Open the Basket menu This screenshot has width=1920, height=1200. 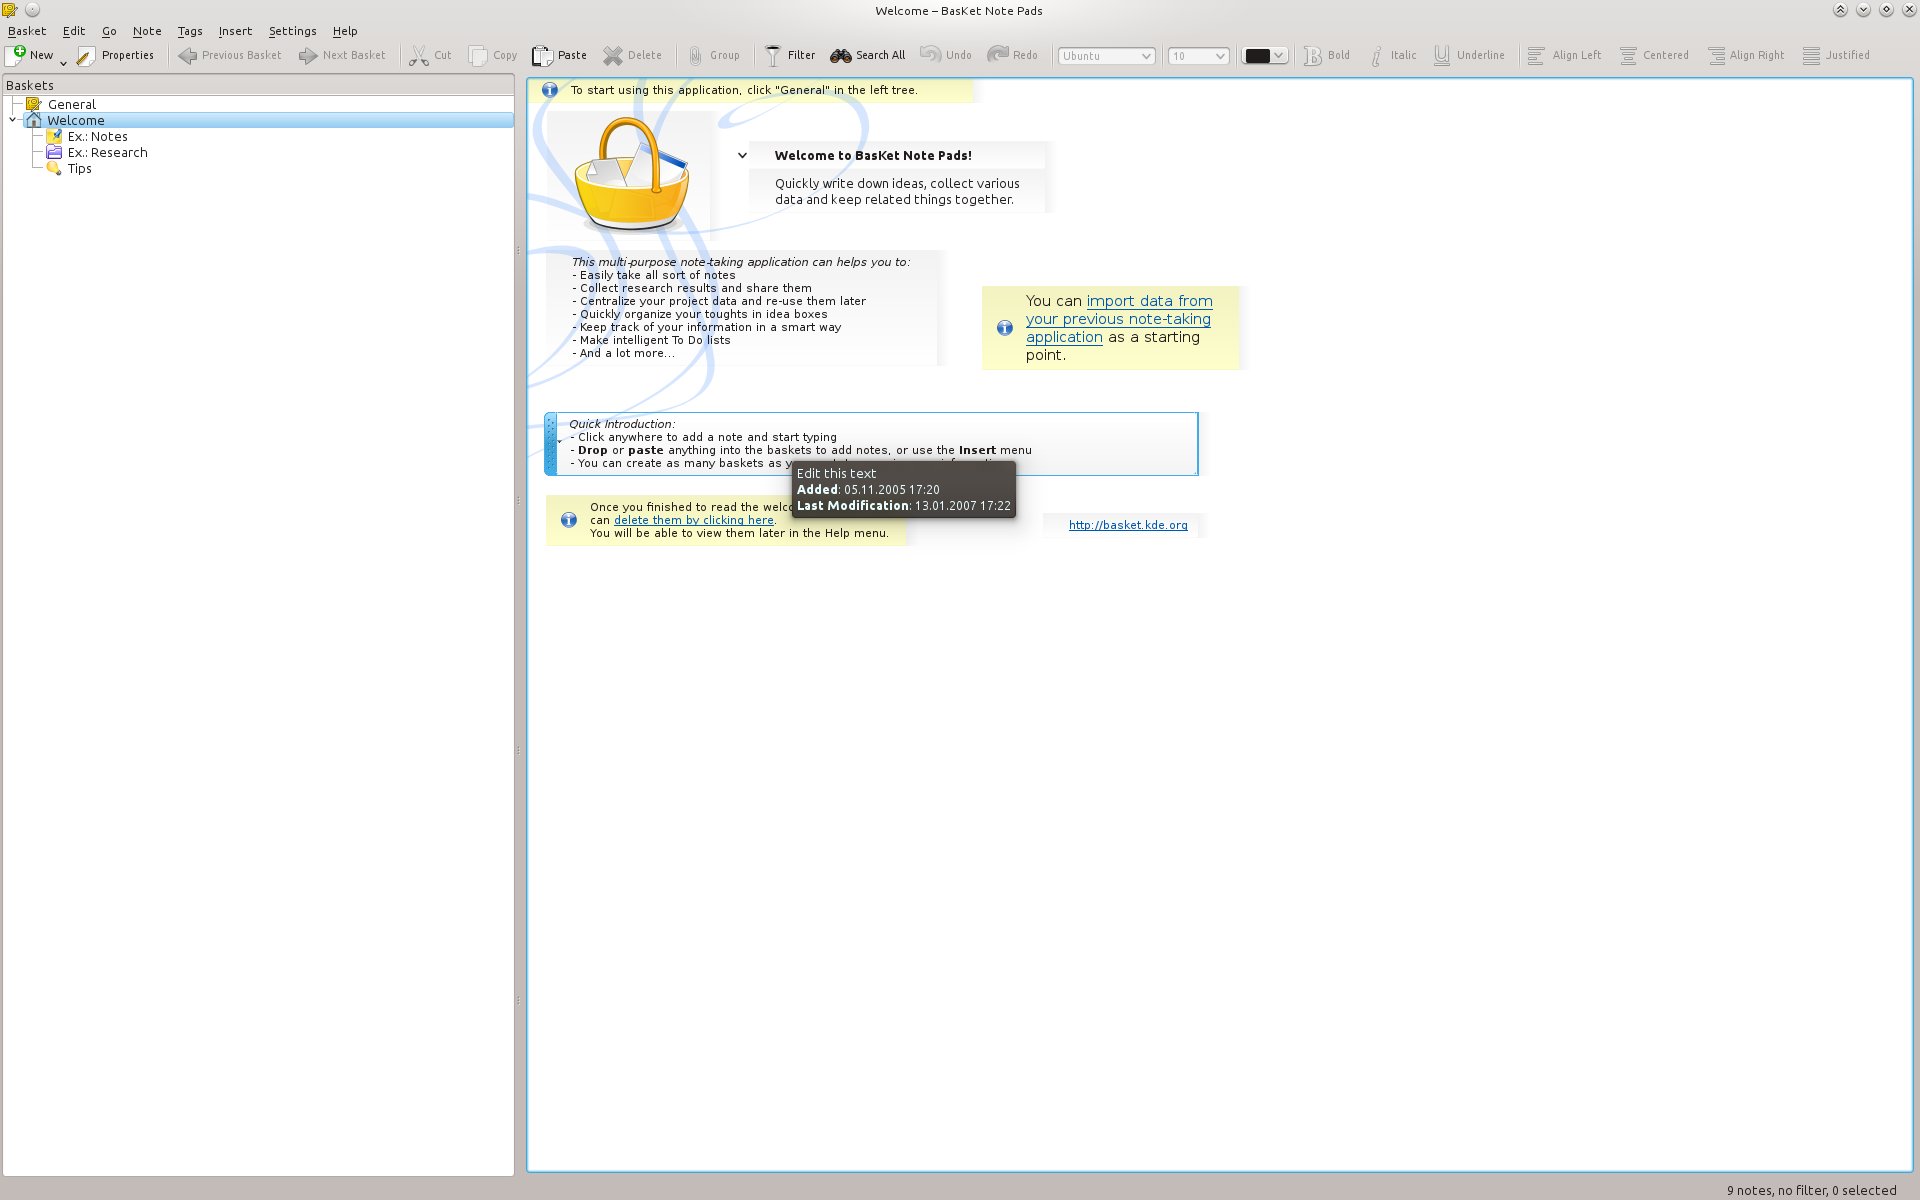pos(27,31)
